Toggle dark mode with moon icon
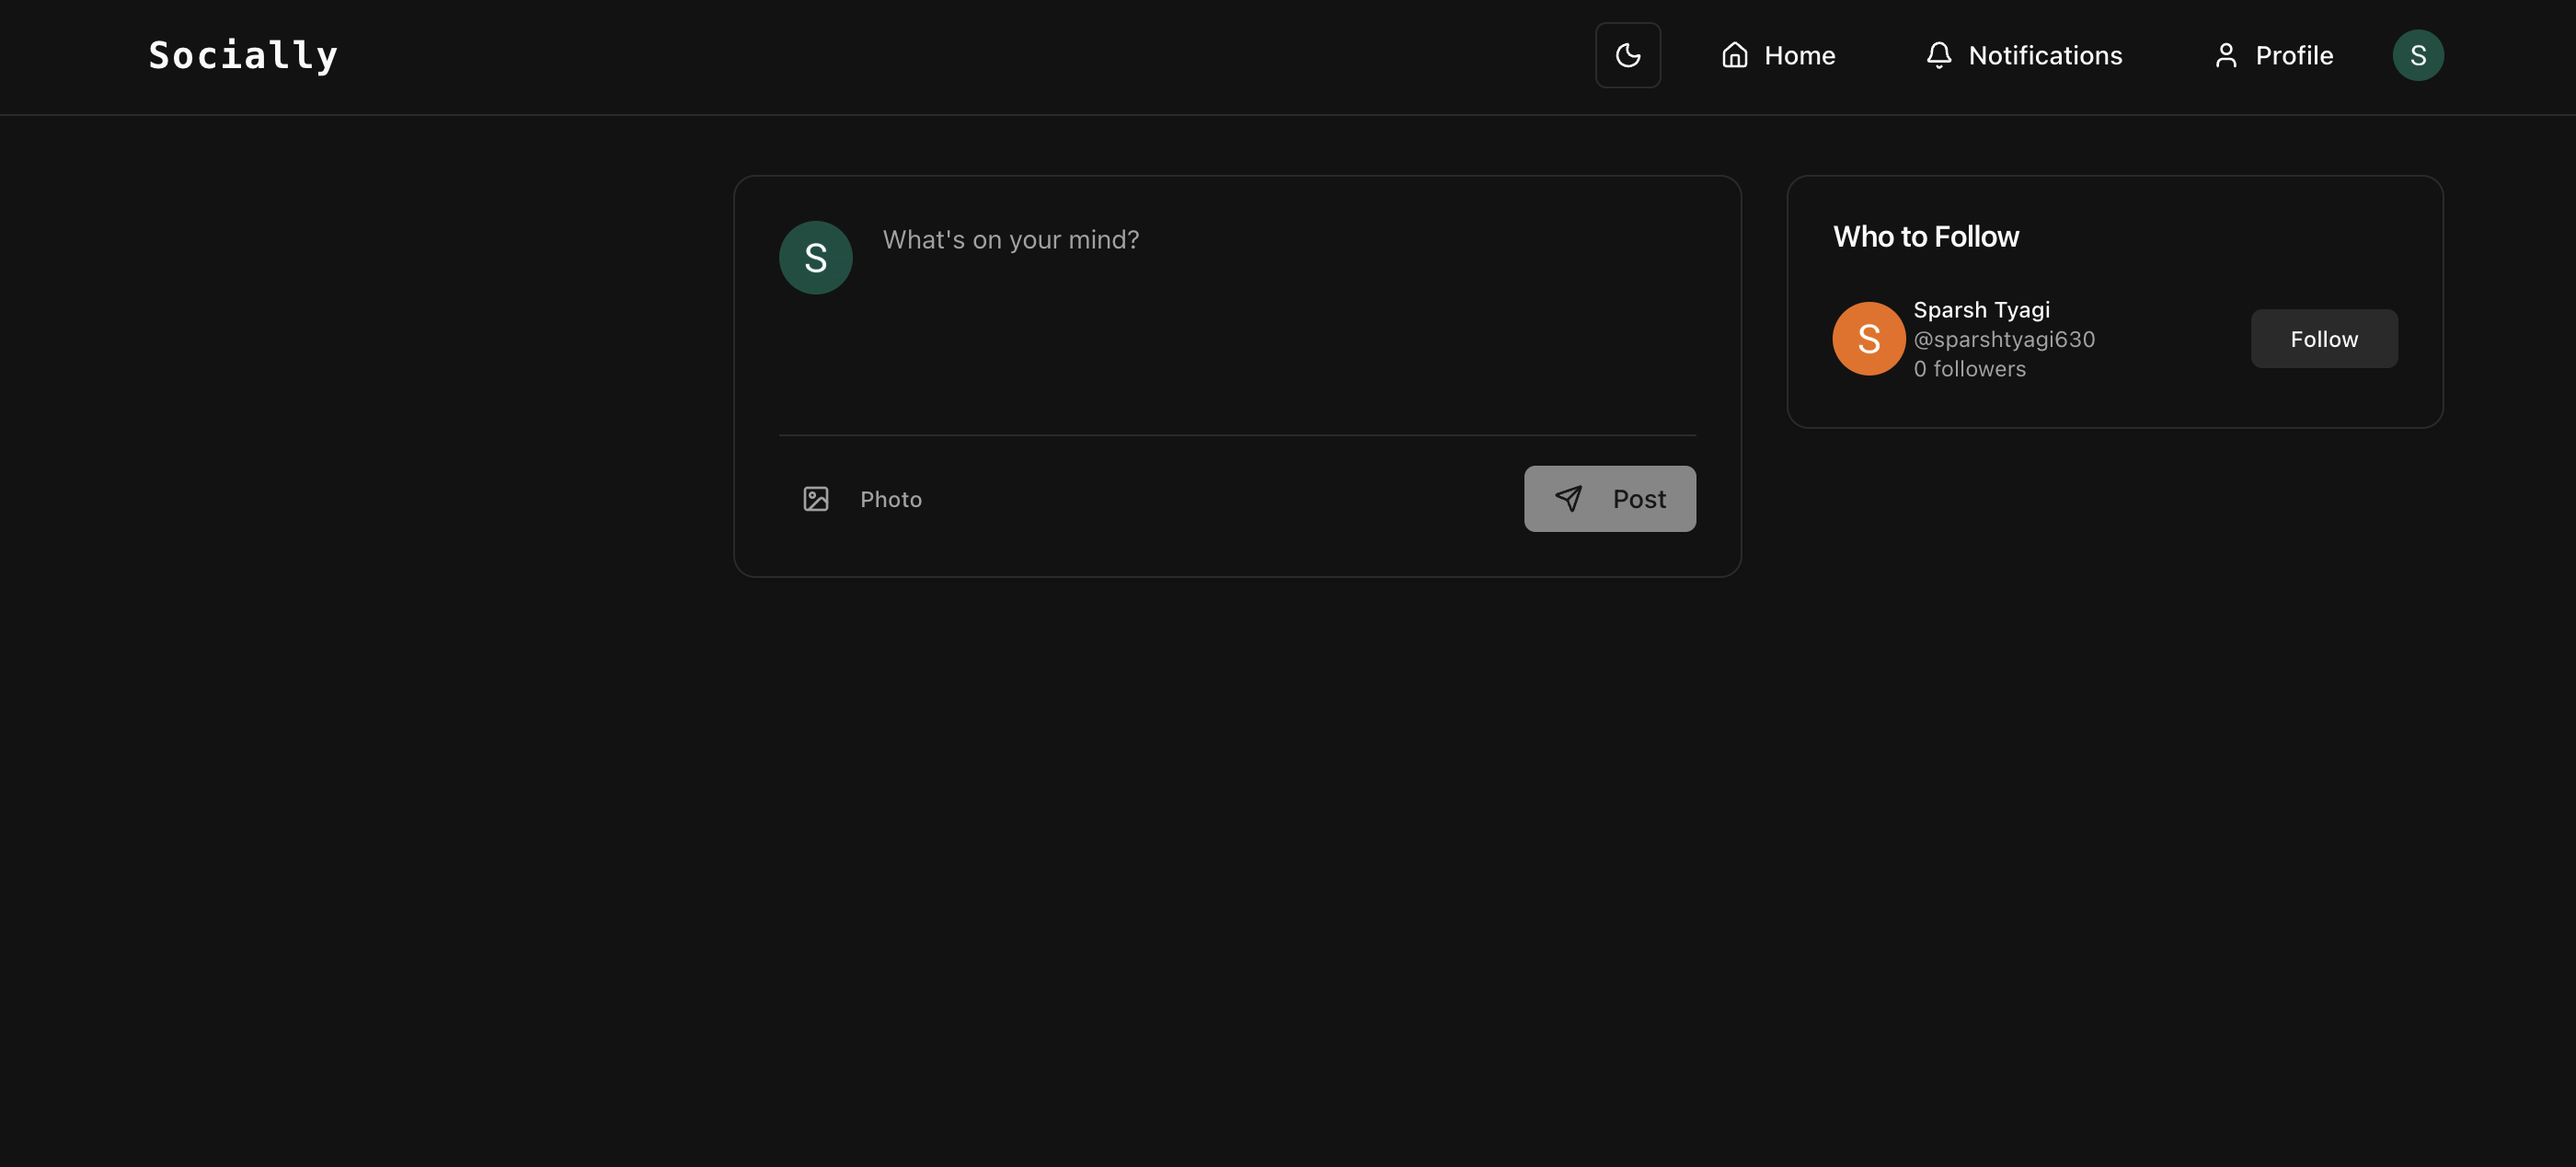Image resolution: width=2576 pixels, height=1167 pixels. (x=1627, y=55)
